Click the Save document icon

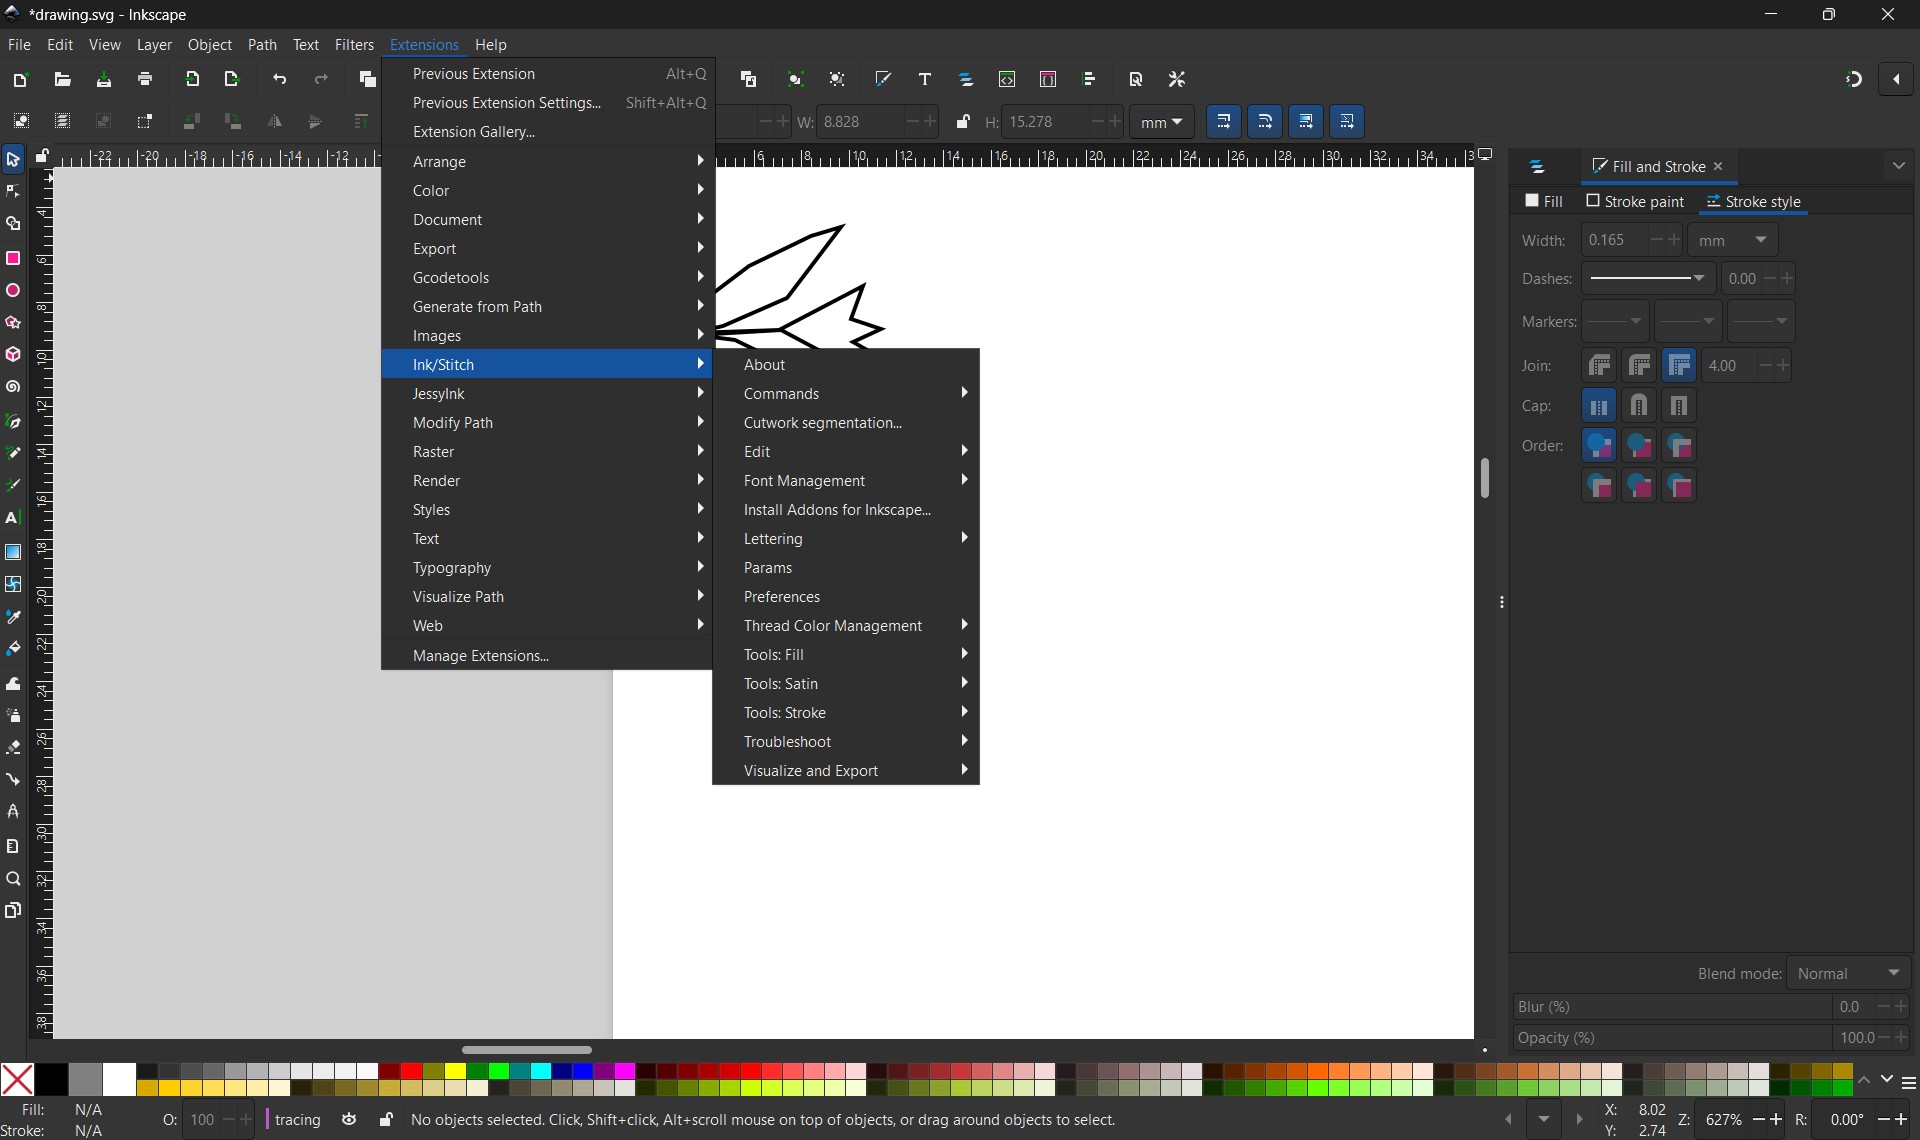pyautogui.click(x=104, y=79)
